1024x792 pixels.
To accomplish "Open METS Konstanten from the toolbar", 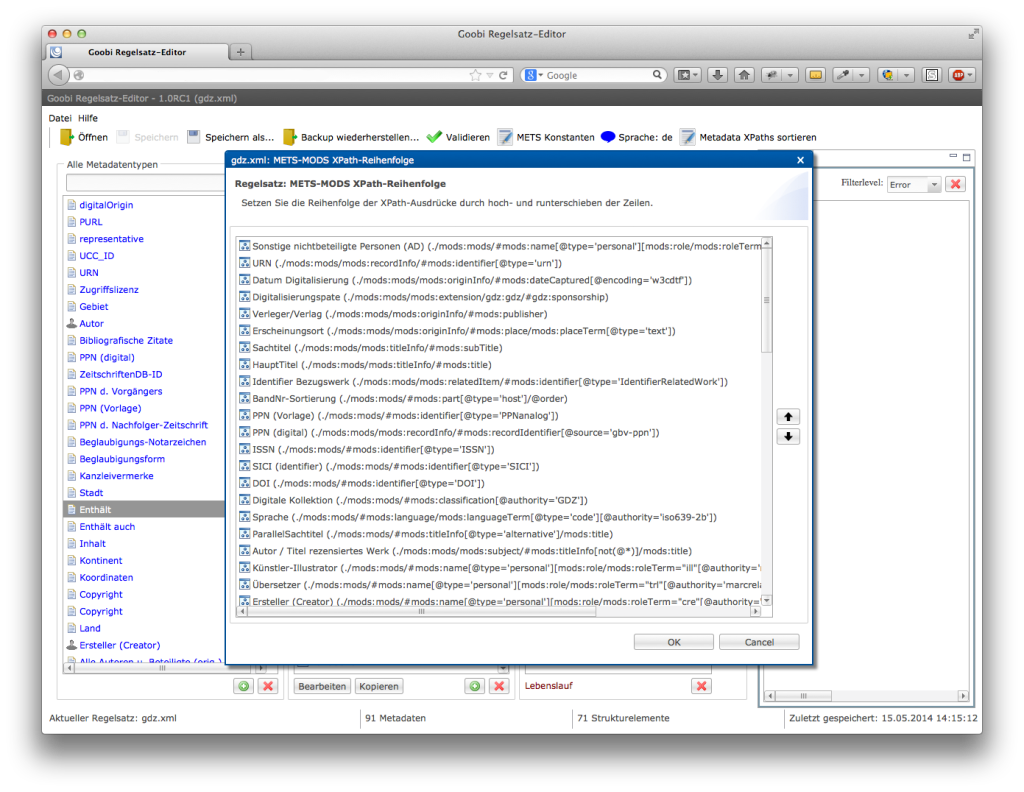I will point(547,137).
